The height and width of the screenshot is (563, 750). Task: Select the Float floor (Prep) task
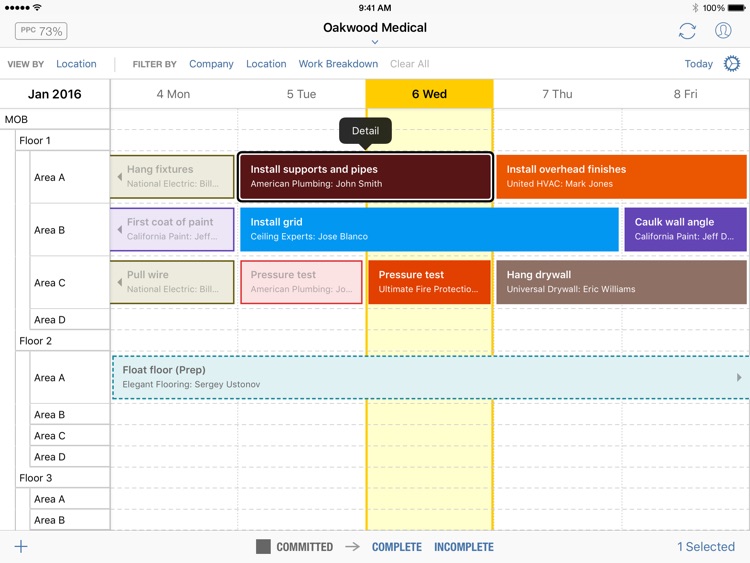[431, 377]
